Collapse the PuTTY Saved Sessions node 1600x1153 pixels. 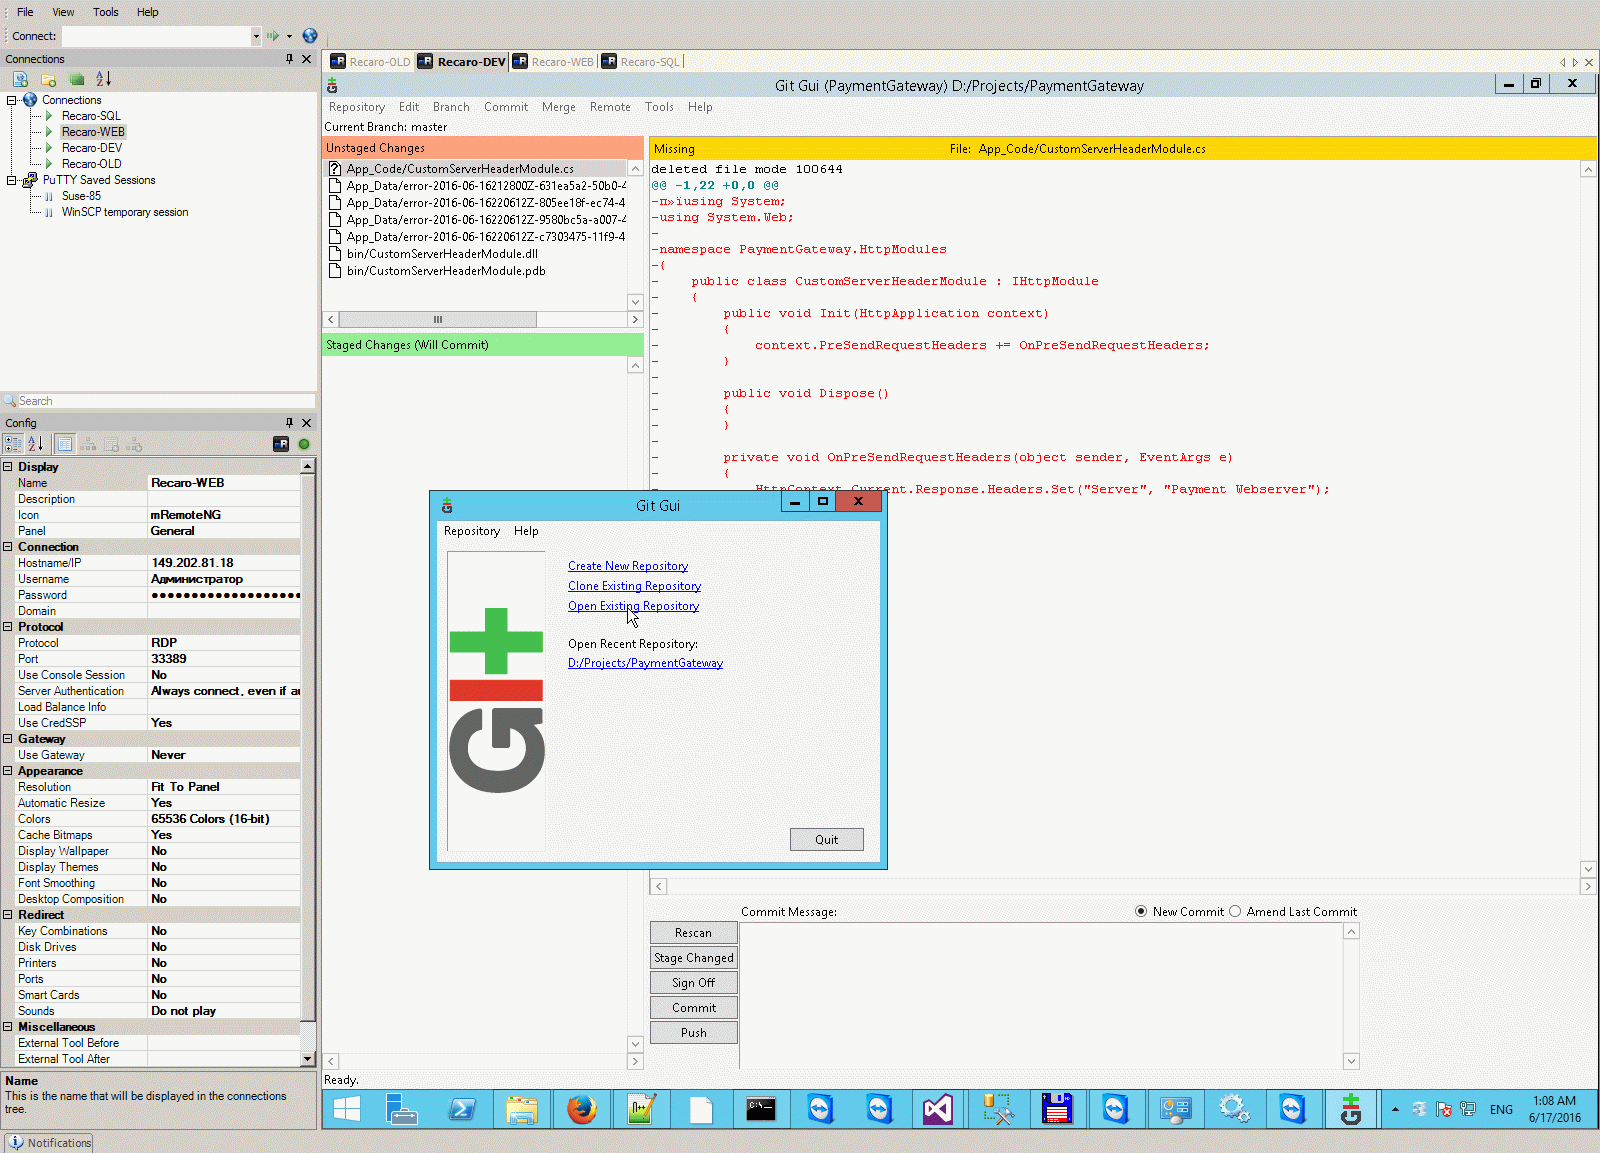12,180
